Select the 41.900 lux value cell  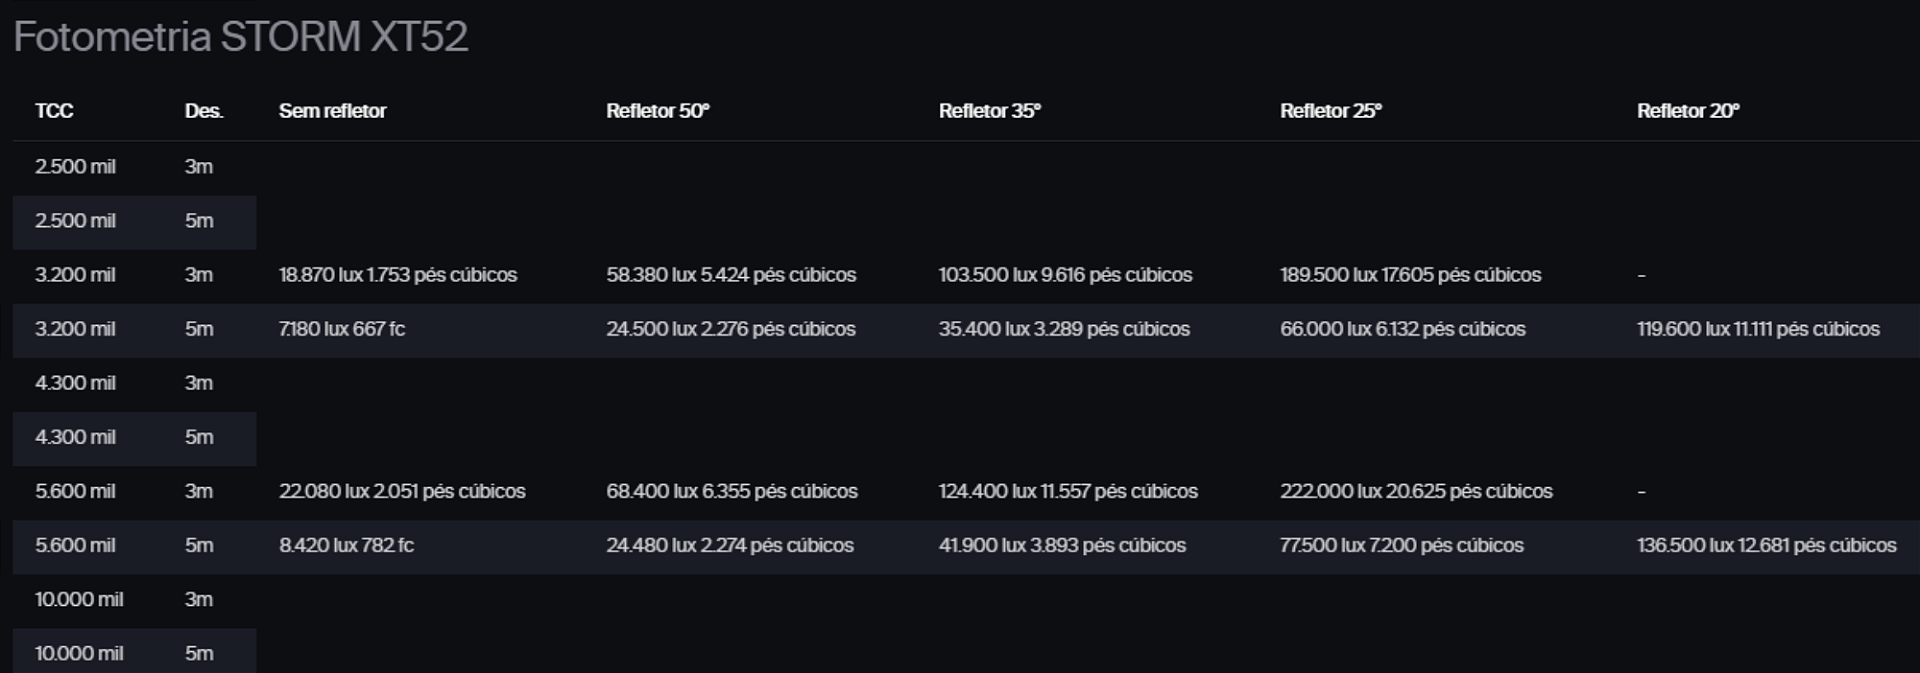point(1061,545)
